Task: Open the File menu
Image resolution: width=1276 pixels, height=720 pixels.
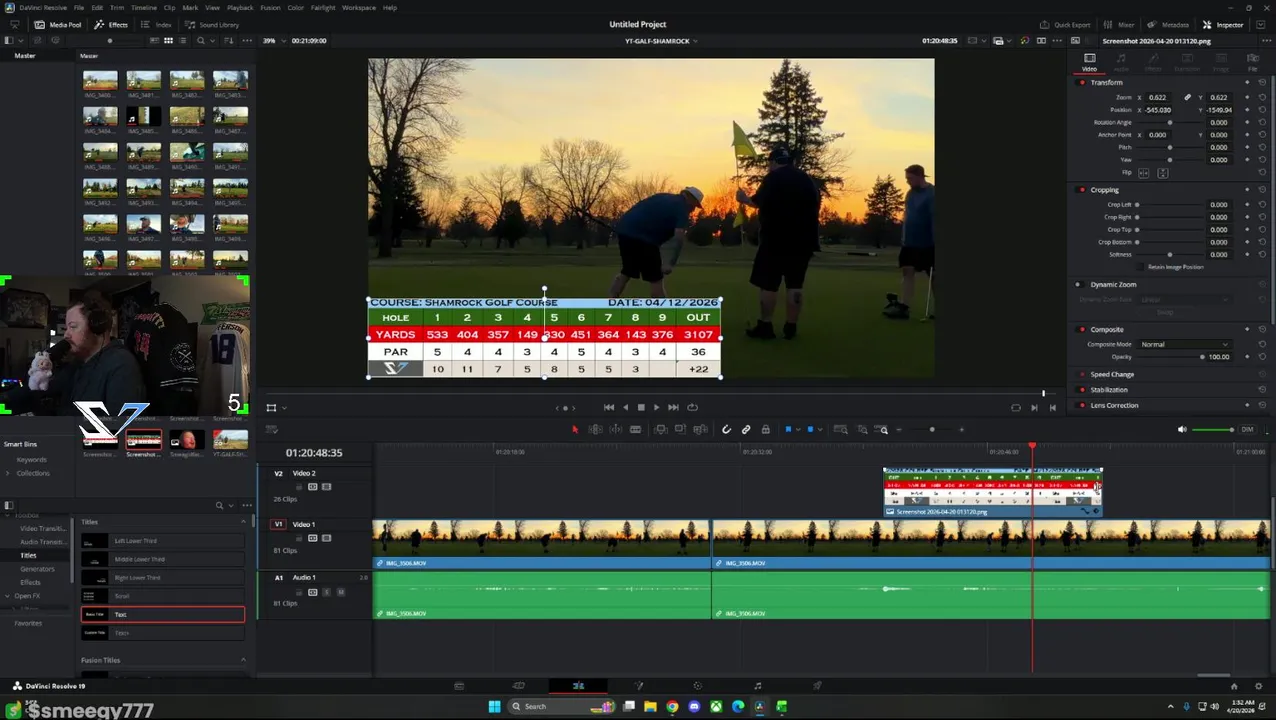Action: click(x=78, y=7)
